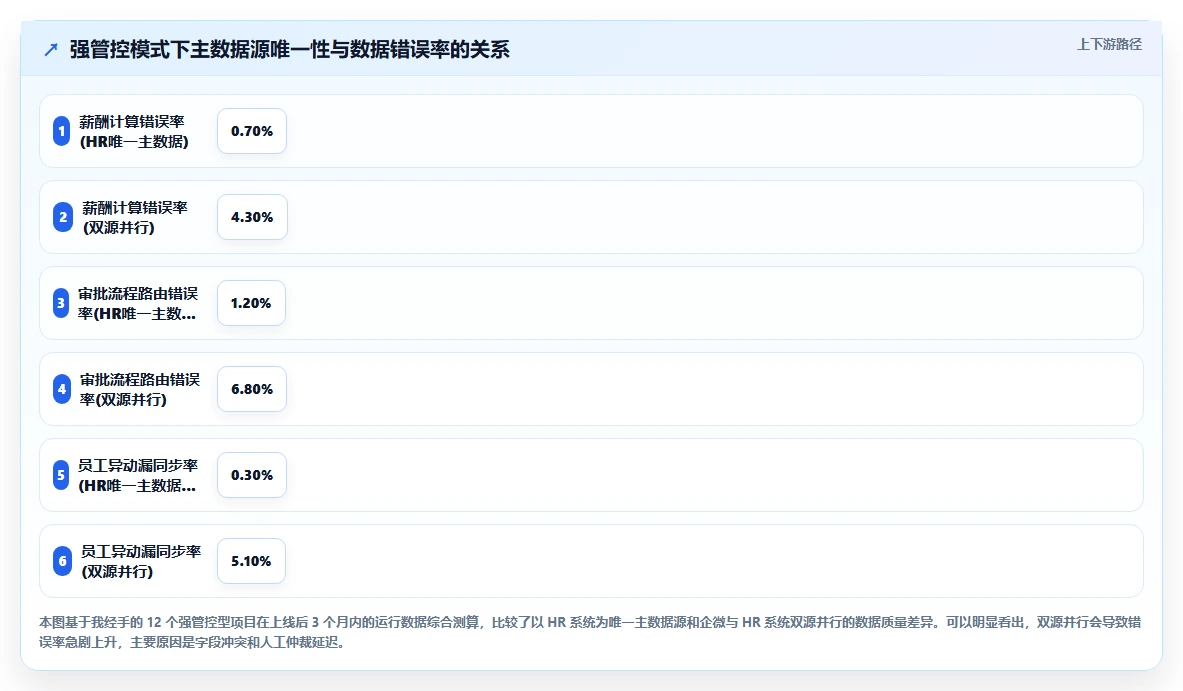Click the 4.30% value box
This screenshot has height=691, width=1183.
252,217
